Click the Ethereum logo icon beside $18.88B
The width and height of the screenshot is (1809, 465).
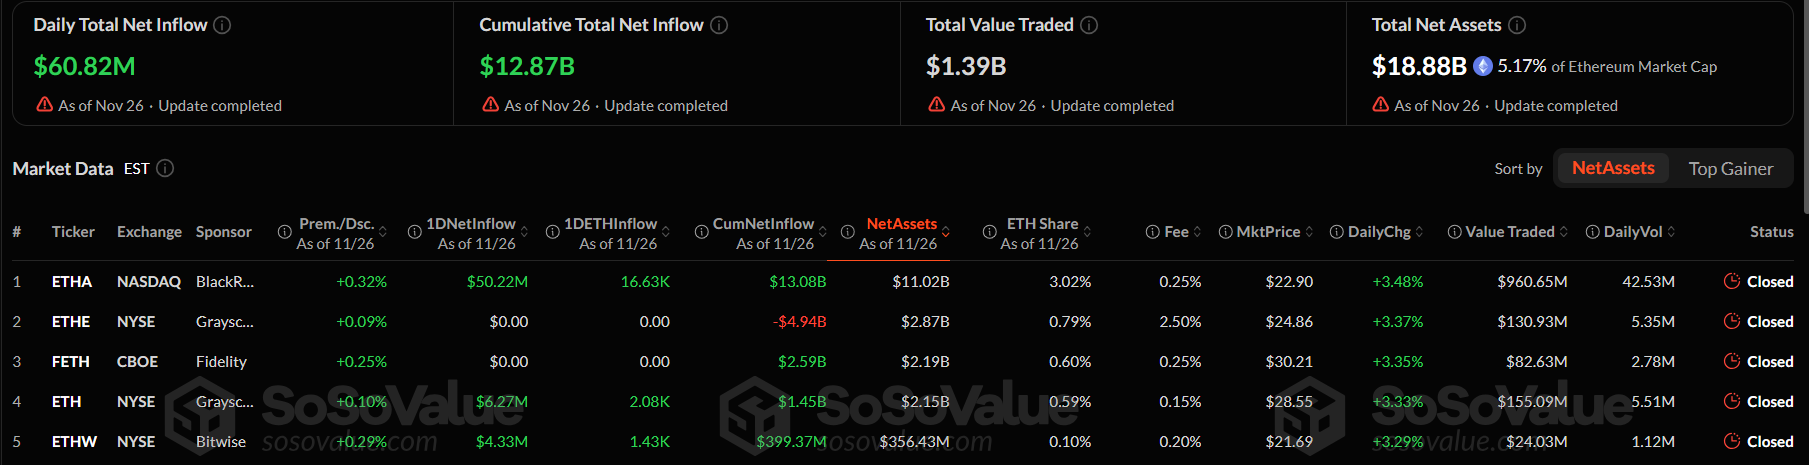pyautogui.click(x=1483, y=66)
